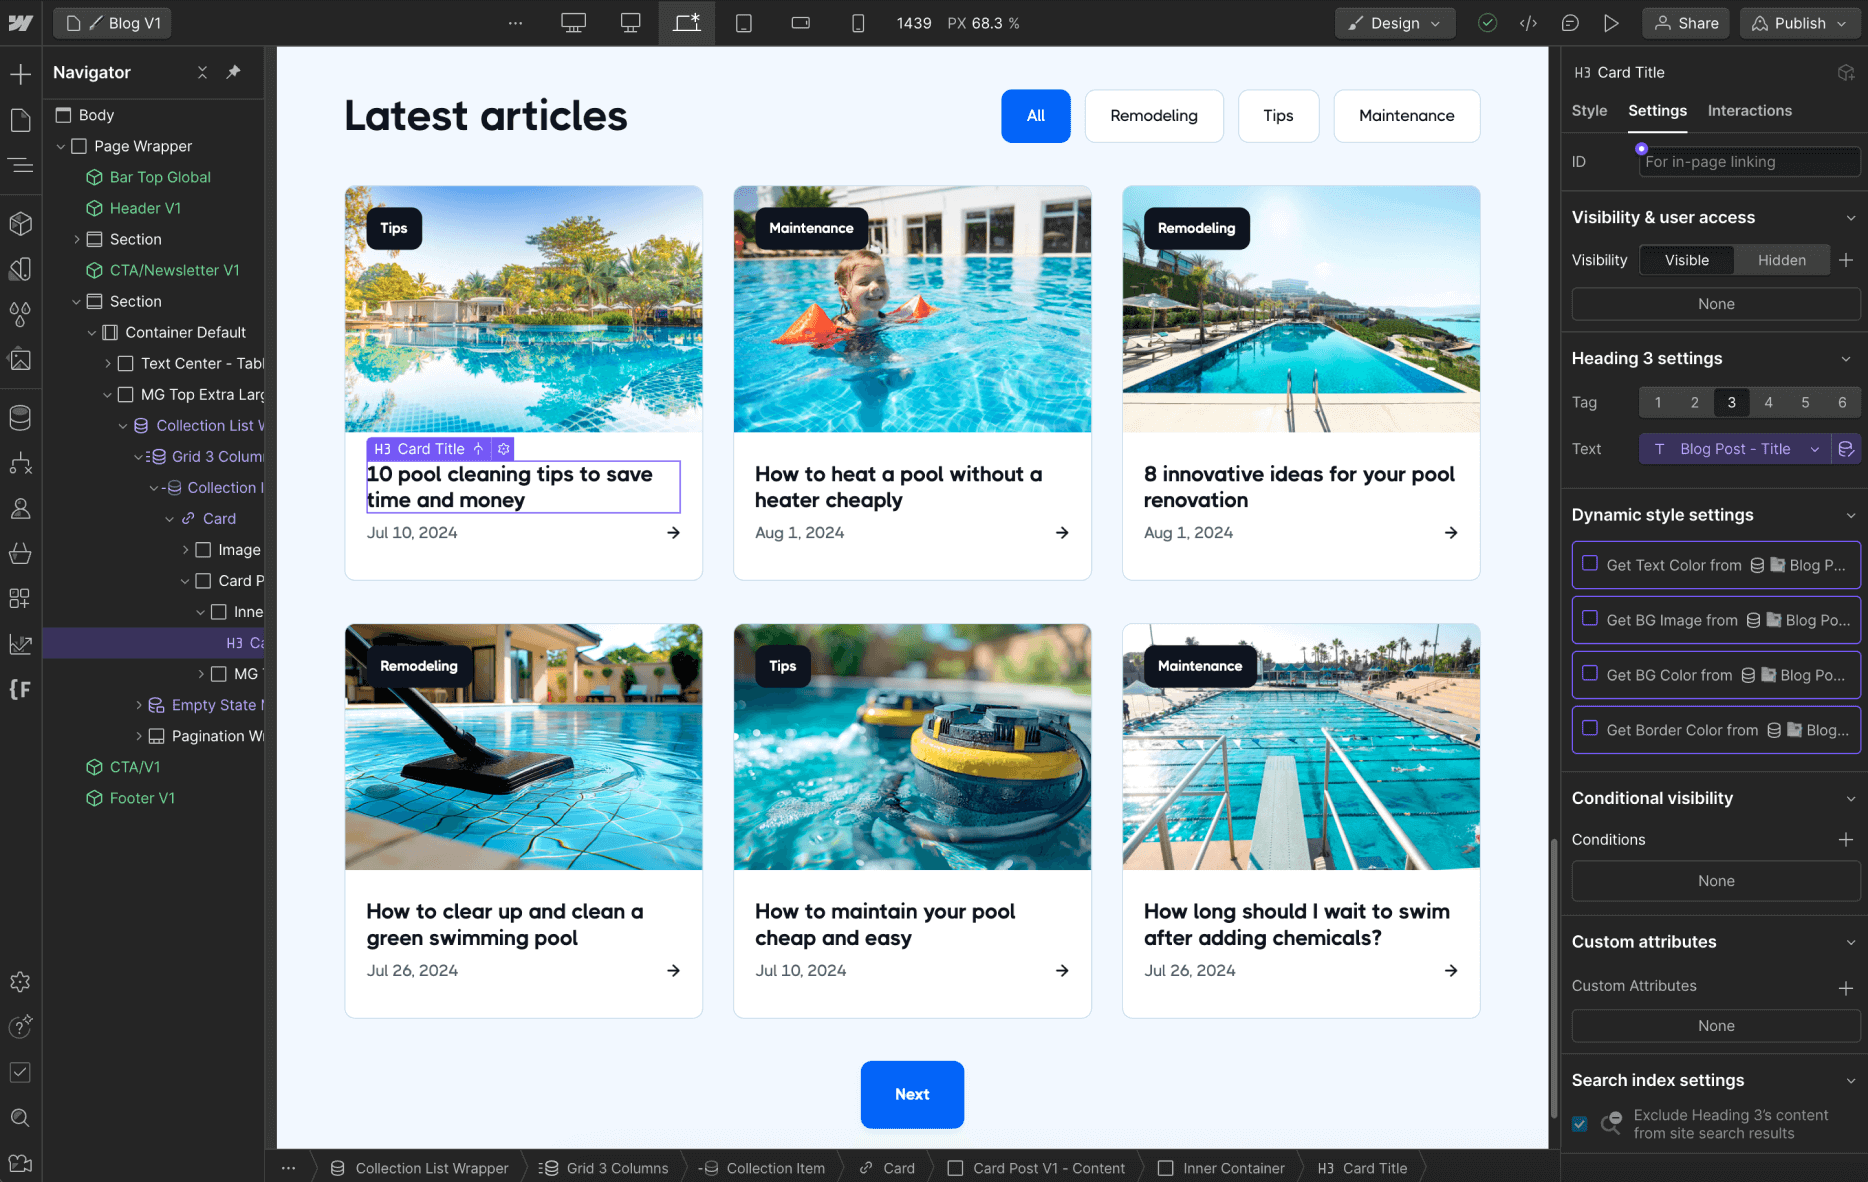This screenshot has width=1868, height=1182.
Task: Switch to the Style tab
Action: click(x=1589, y=111)
